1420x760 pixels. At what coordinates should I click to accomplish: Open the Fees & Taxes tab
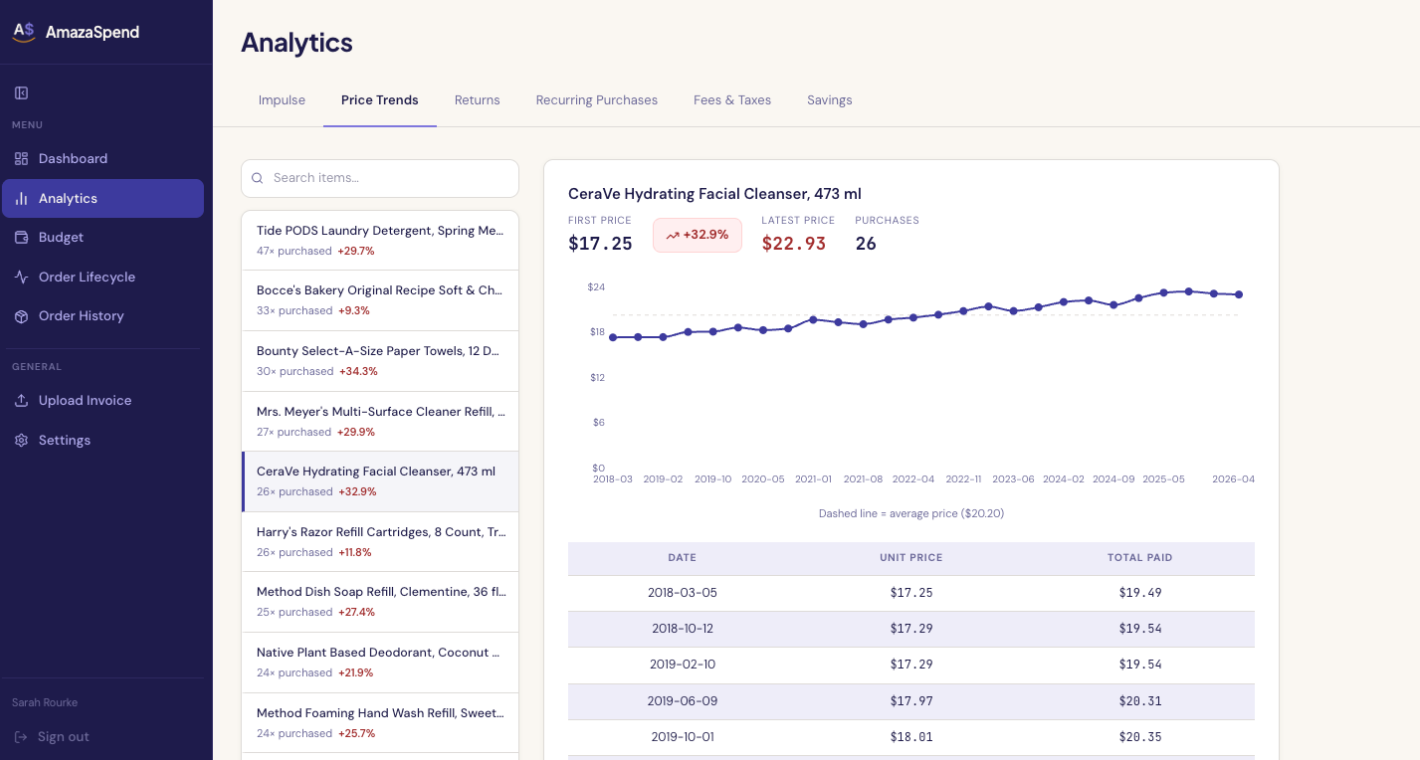click(732, 100)
